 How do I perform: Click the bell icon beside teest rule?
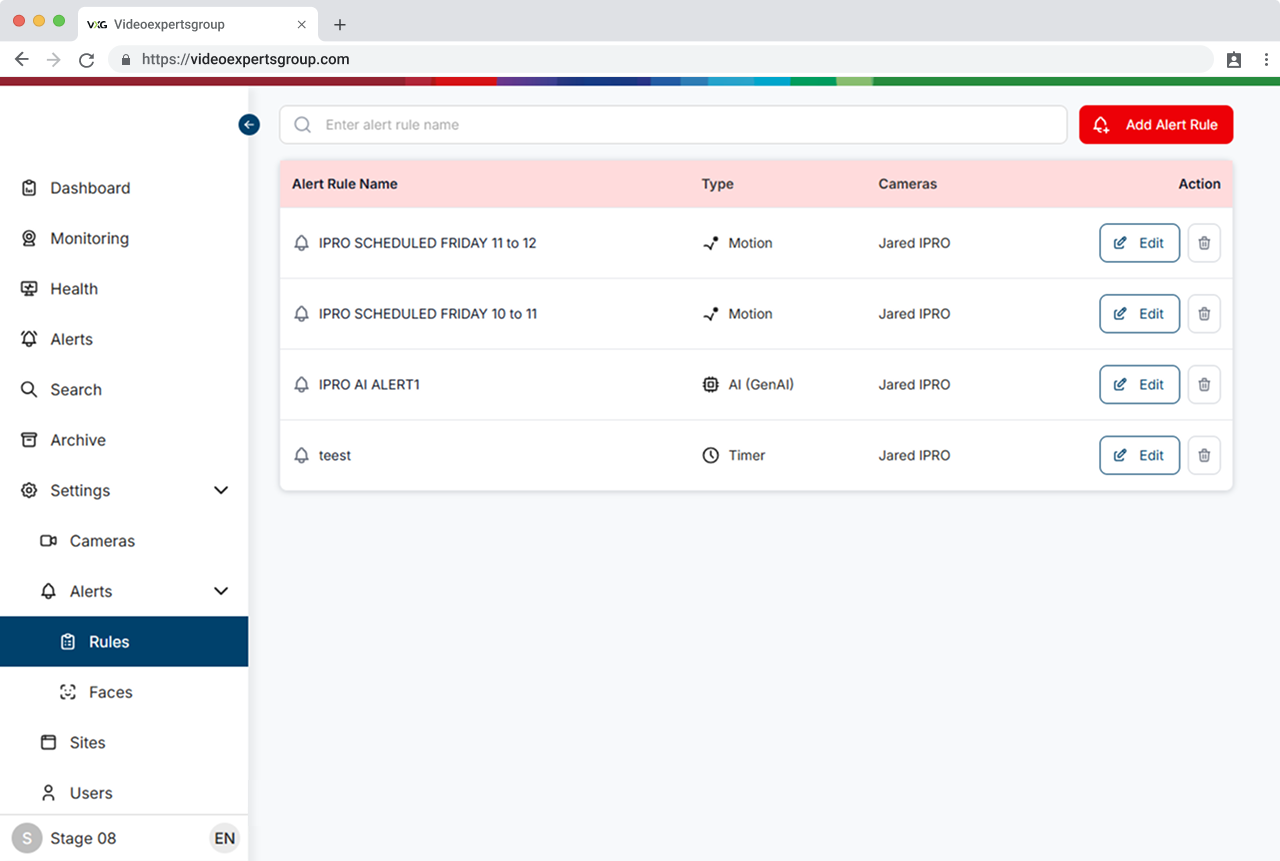pos(301,456)
